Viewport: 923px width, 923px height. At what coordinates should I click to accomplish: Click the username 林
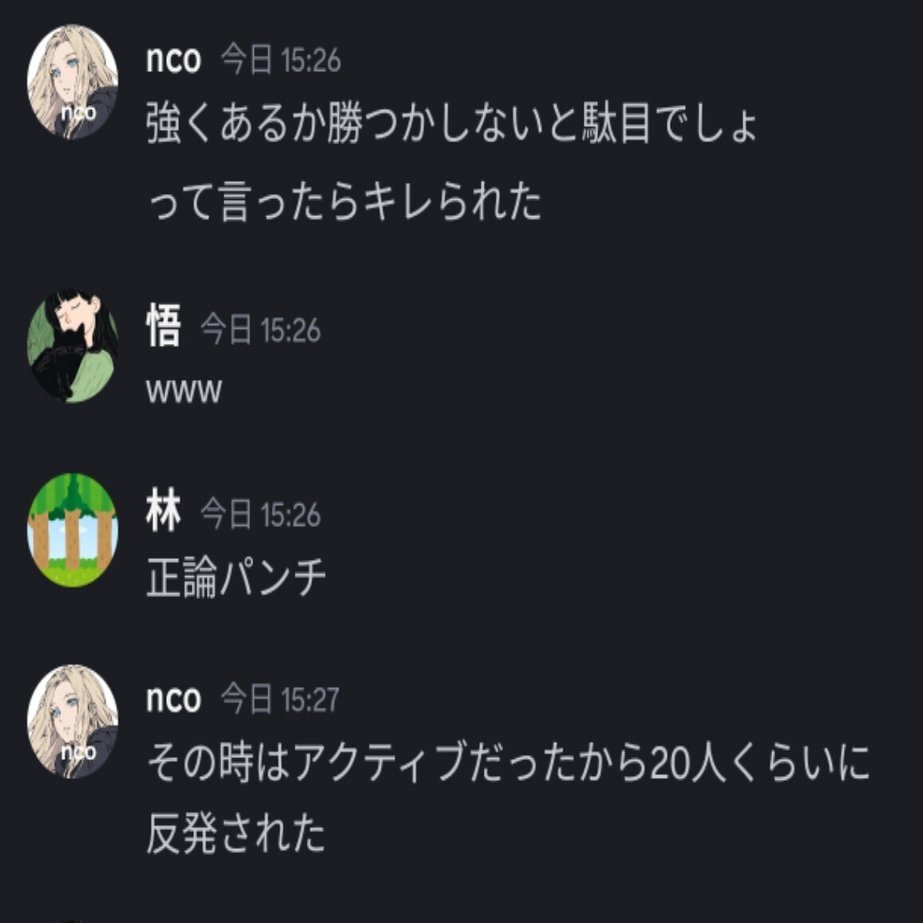click(163, 510)
